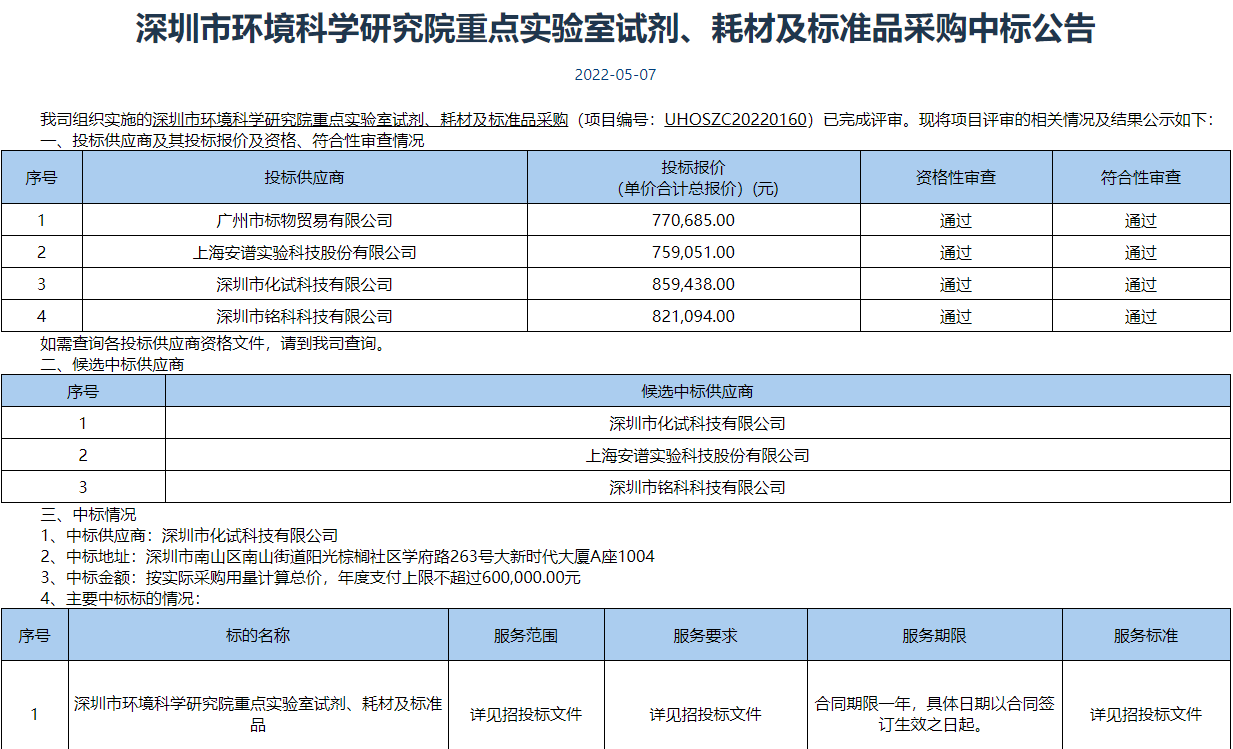The height and width of the screenshot is (749, 1233).
Task: Select bid price 859,438.00 cell
Action: (693, 284)
